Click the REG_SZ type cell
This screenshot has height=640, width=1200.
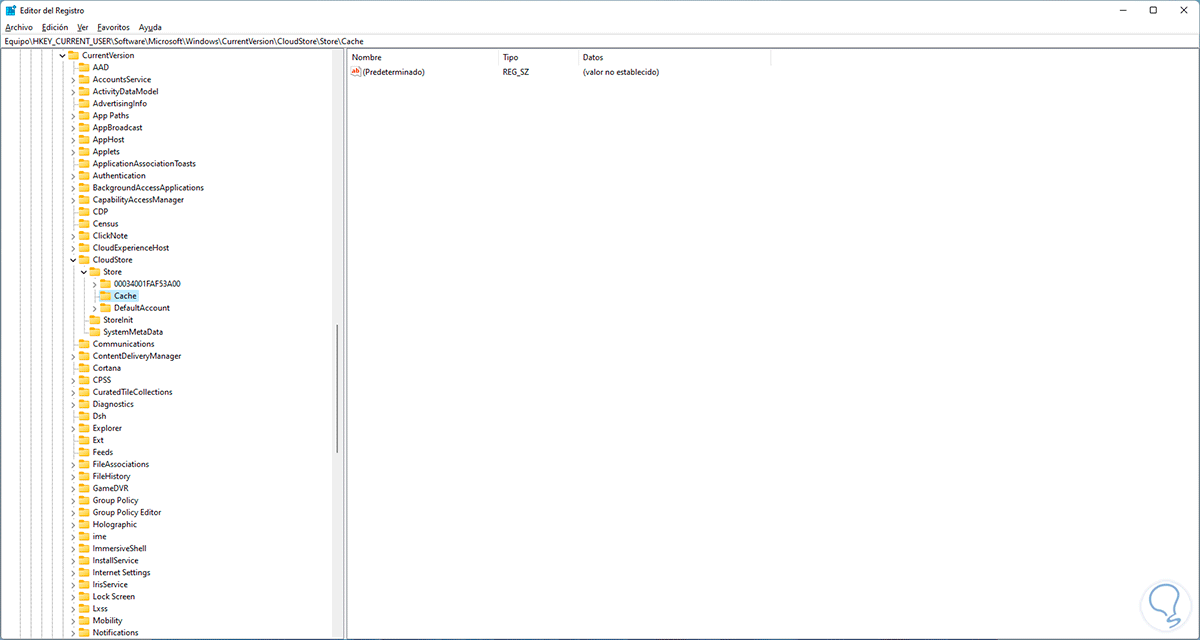(x=518, y=72)
